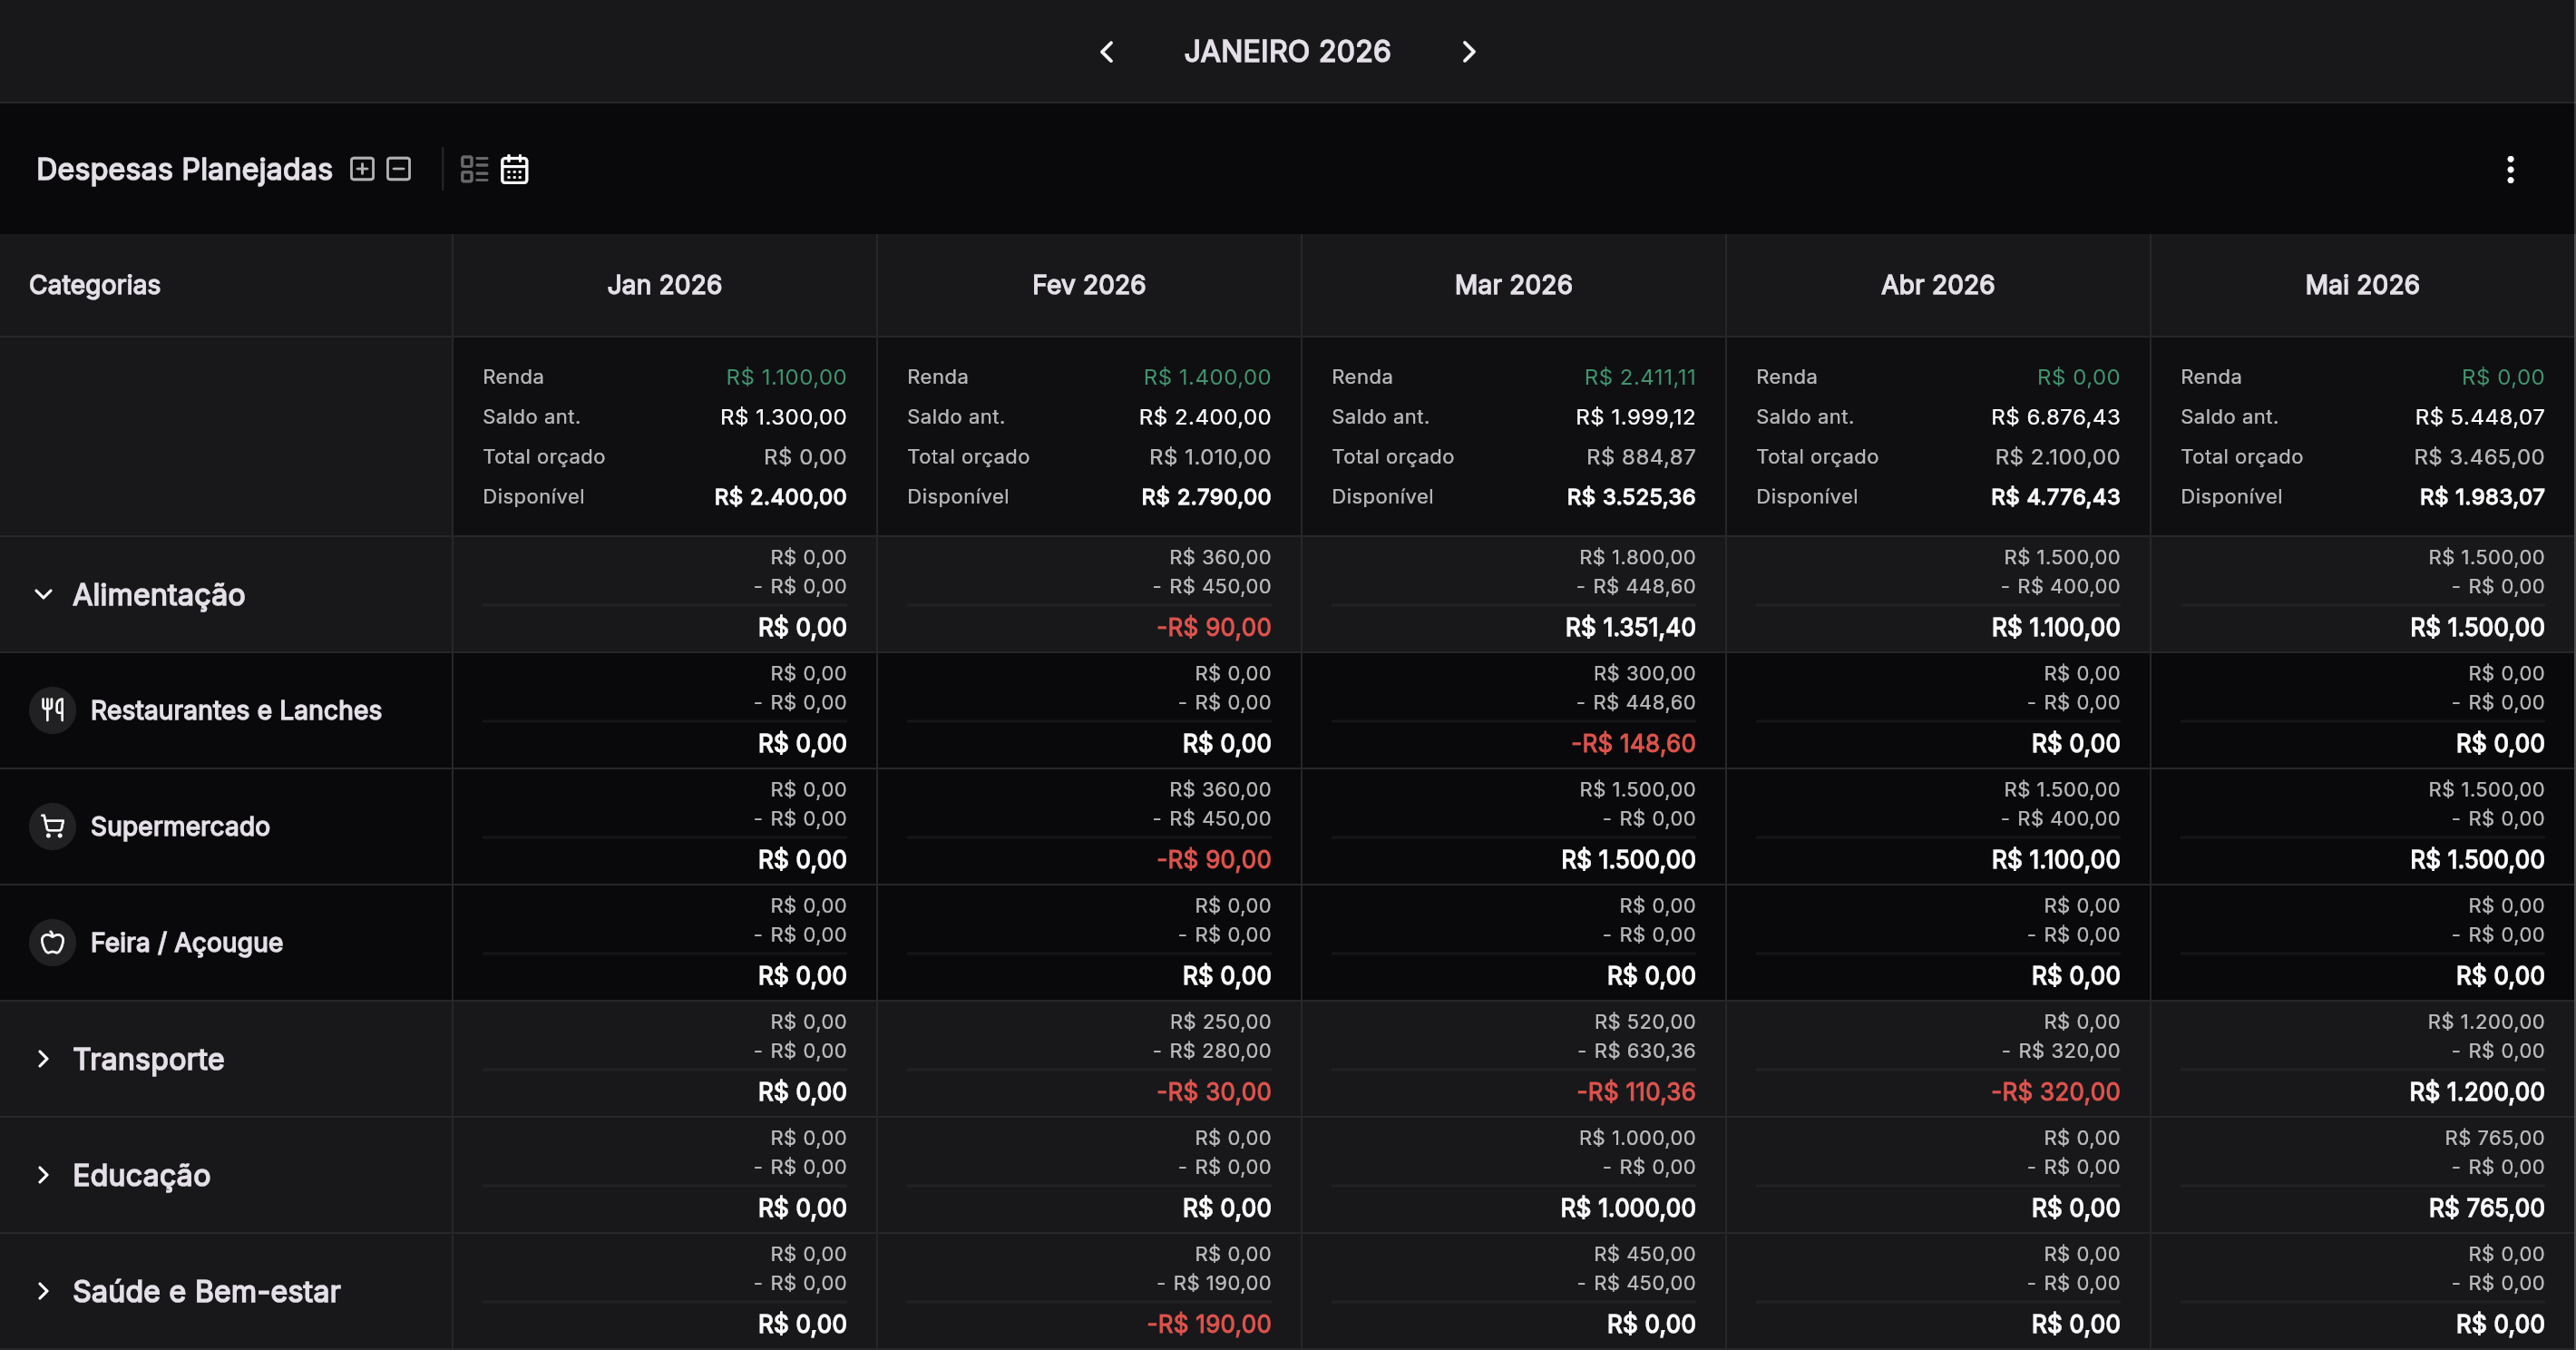The image size is (2576, 1350).
Task: Click Educação Mai 2026 balance R$ 765,00
Action: (x=2487, y=1207)
